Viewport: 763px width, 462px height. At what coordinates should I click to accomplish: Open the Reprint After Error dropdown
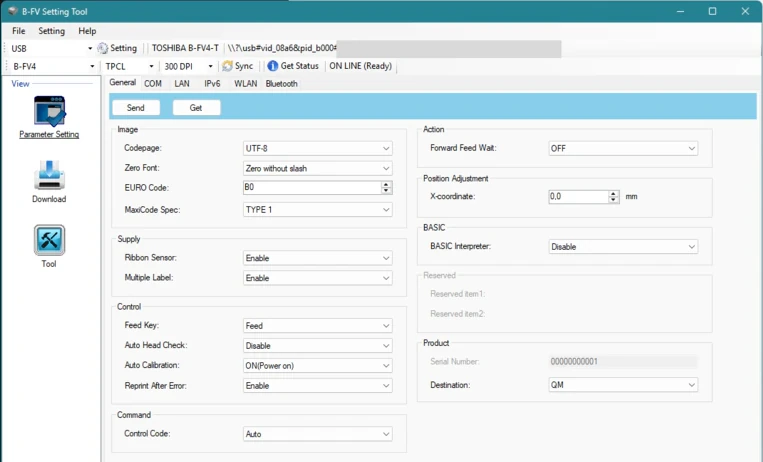318,386
